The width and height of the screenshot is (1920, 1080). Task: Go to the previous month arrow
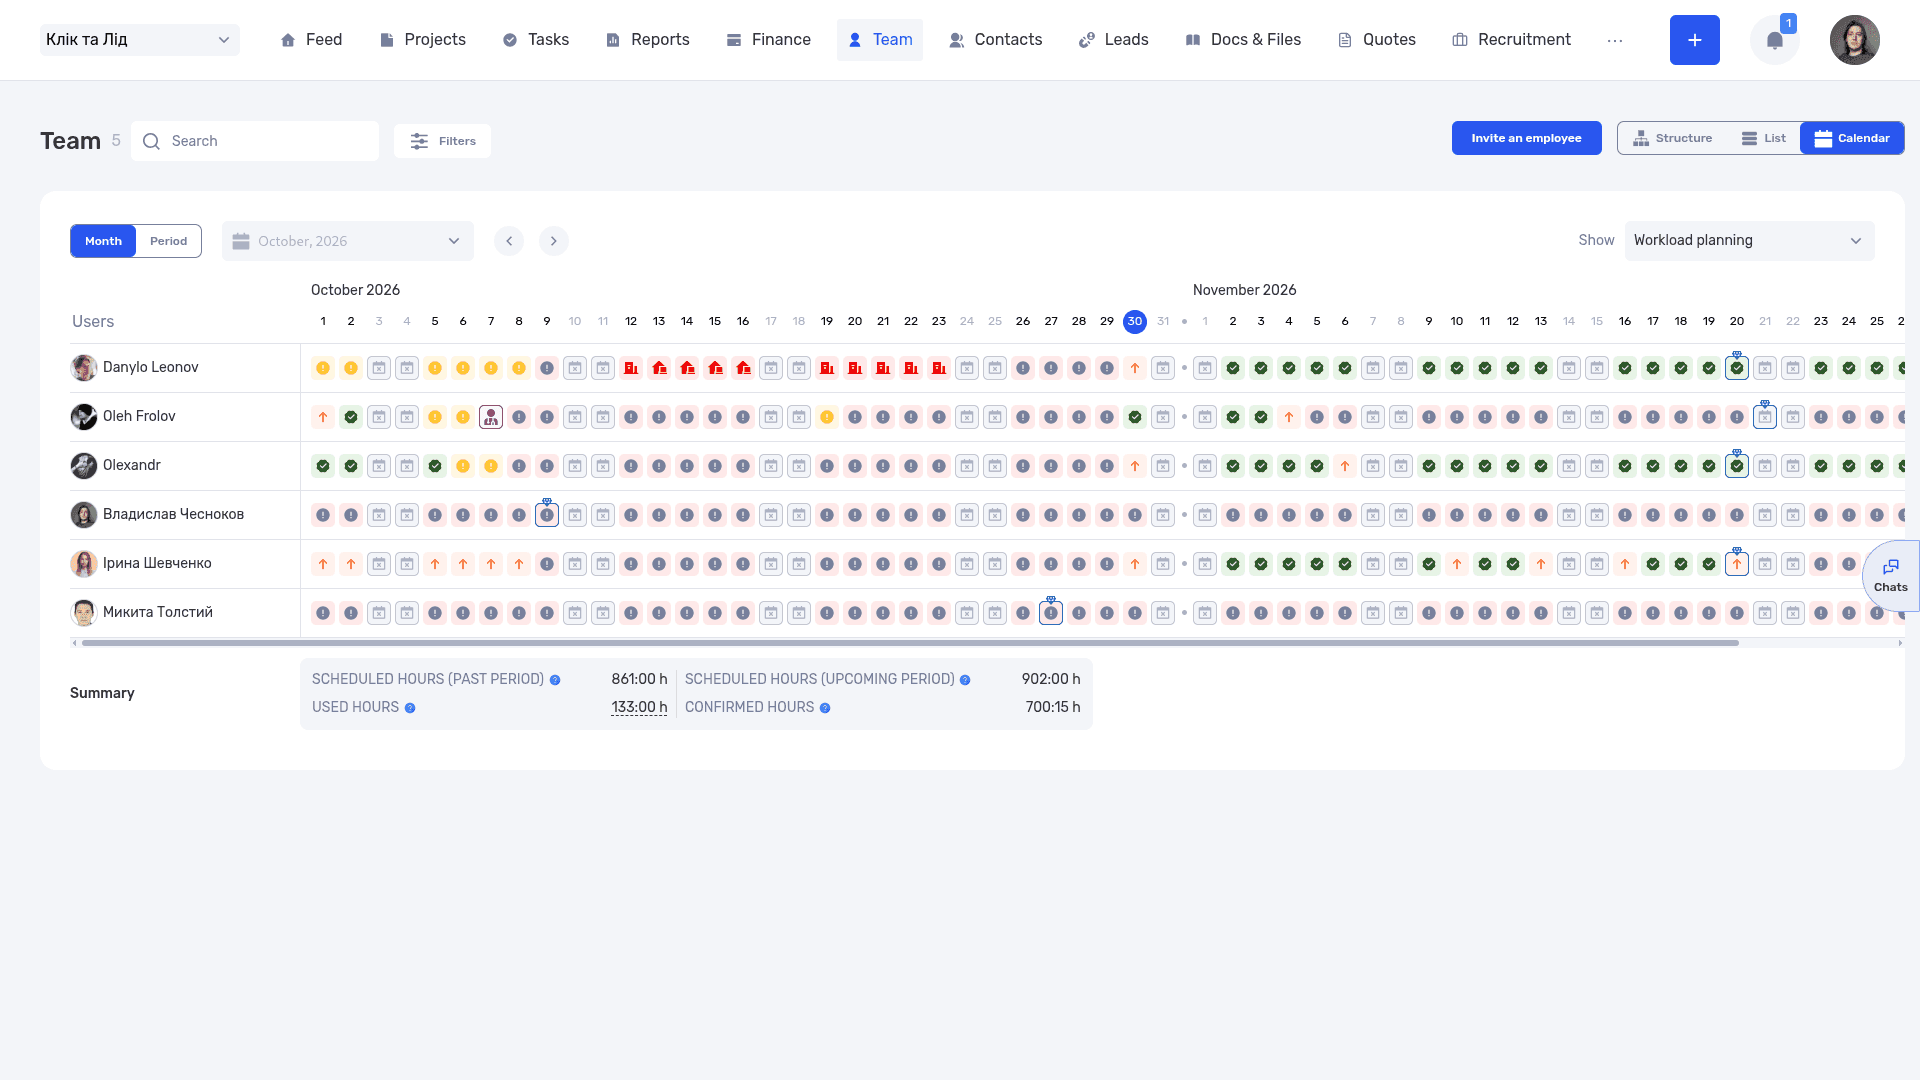pyautogui.click(x=509, y=241)
